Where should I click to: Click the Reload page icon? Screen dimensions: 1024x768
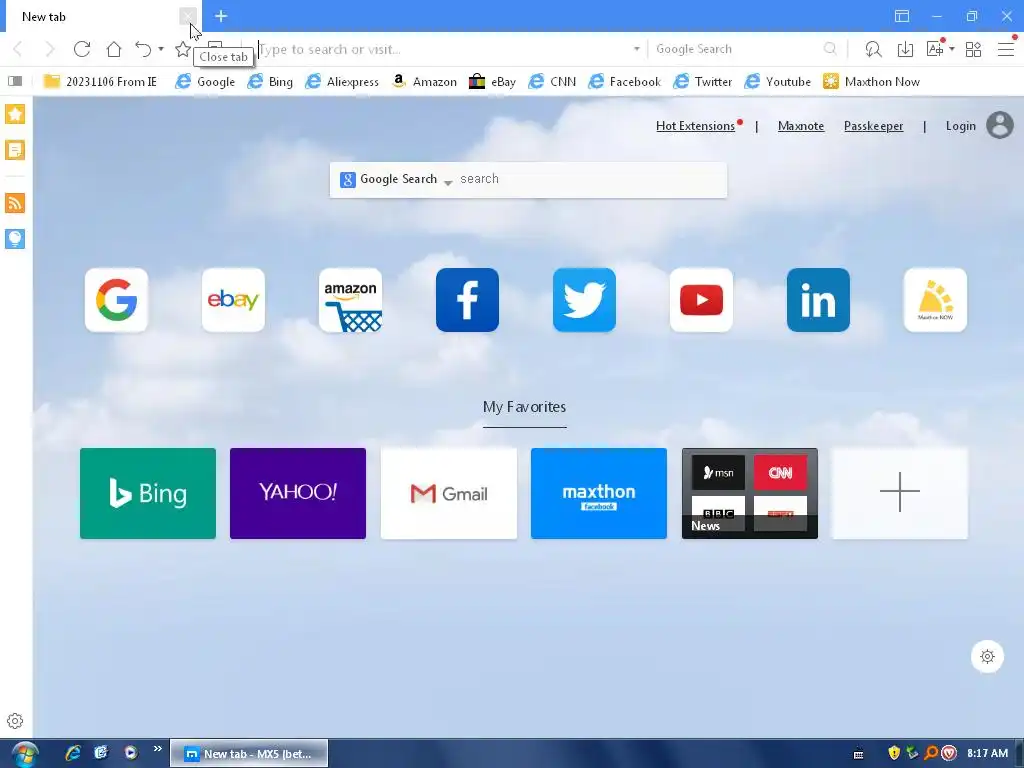point(82,49)
